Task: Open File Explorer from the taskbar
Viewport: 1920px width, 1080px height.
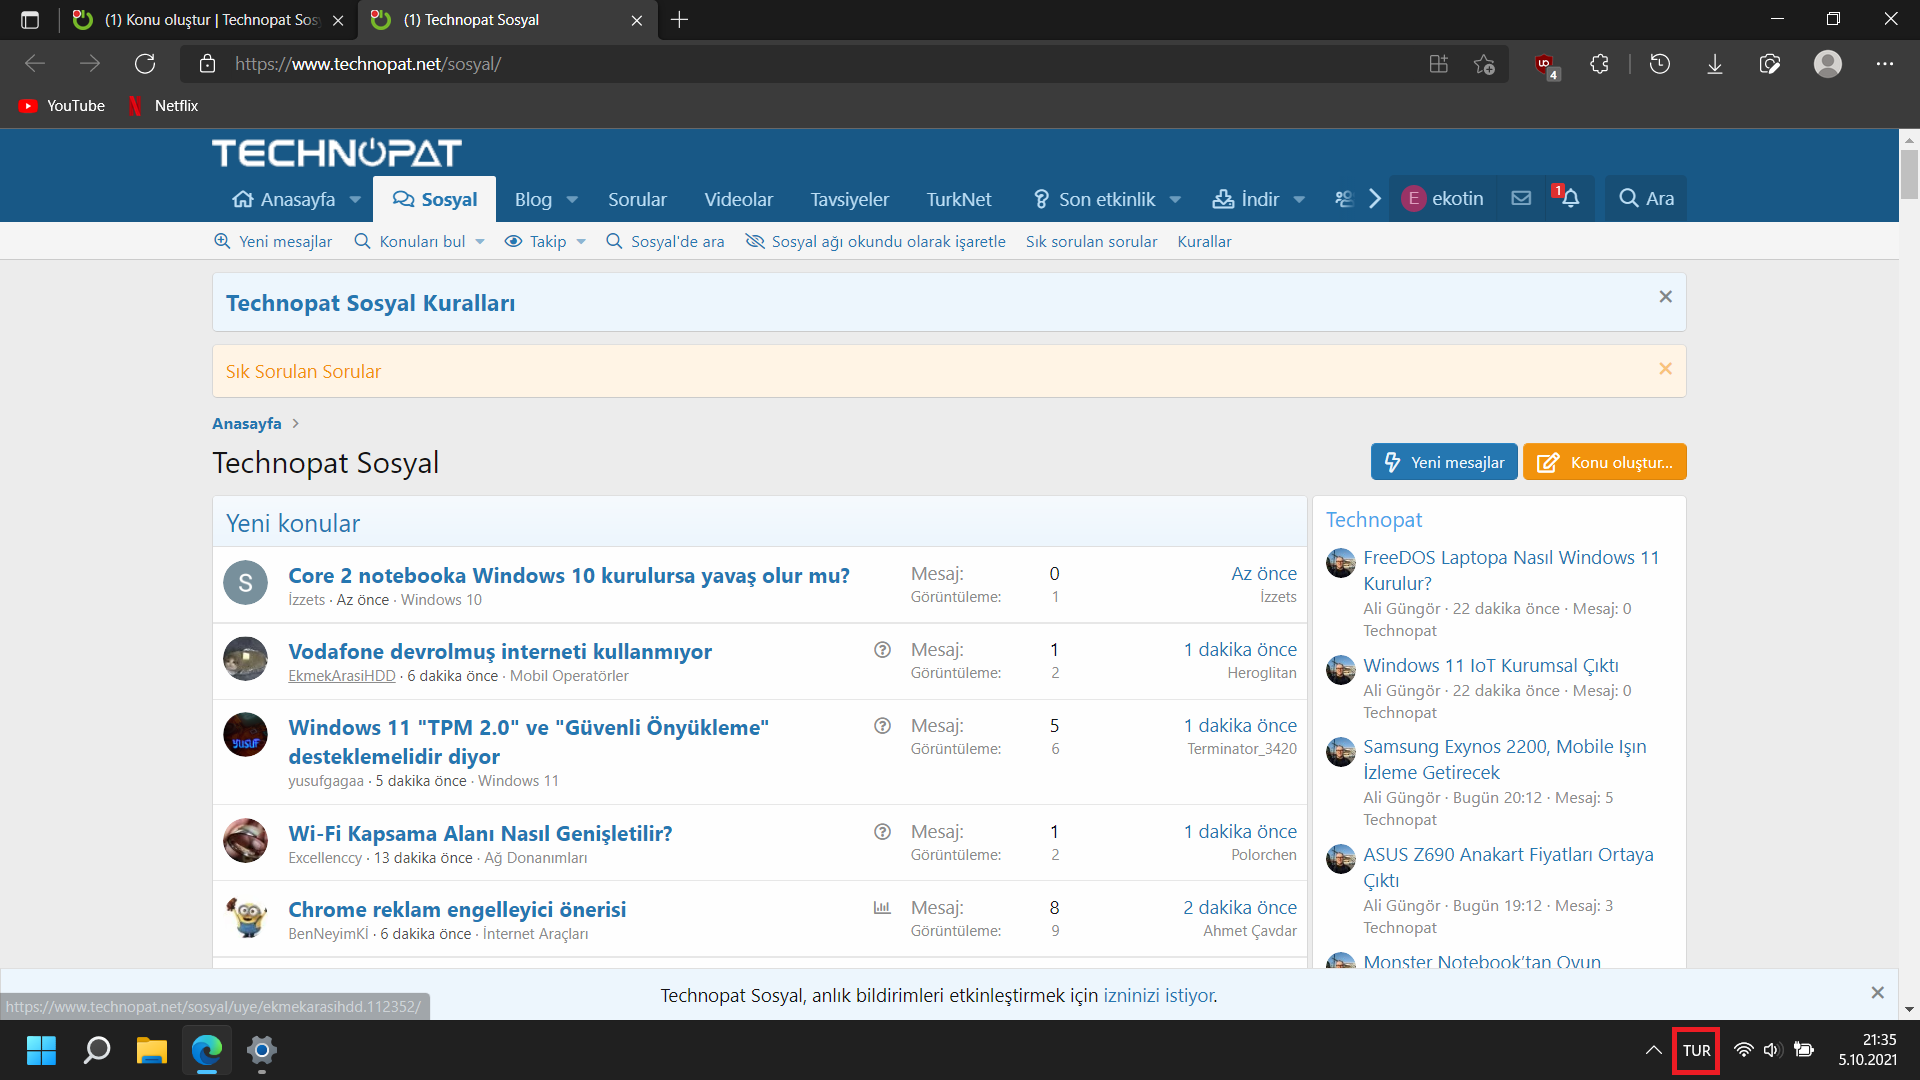Action: tap(151, 1050)
